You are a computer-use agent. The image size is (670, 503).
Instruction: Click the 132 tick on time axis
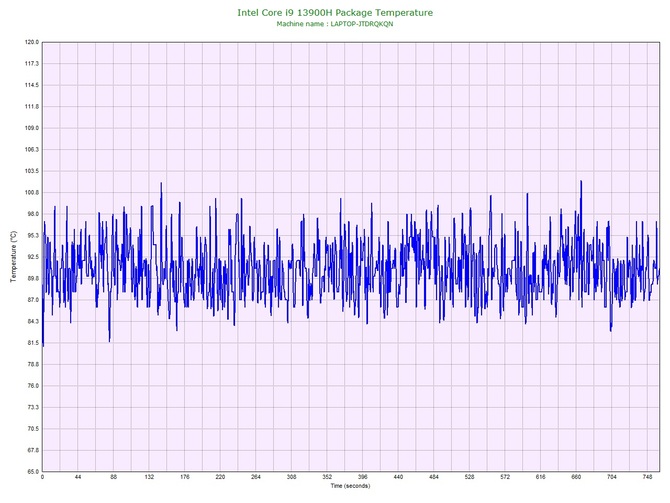149,477
